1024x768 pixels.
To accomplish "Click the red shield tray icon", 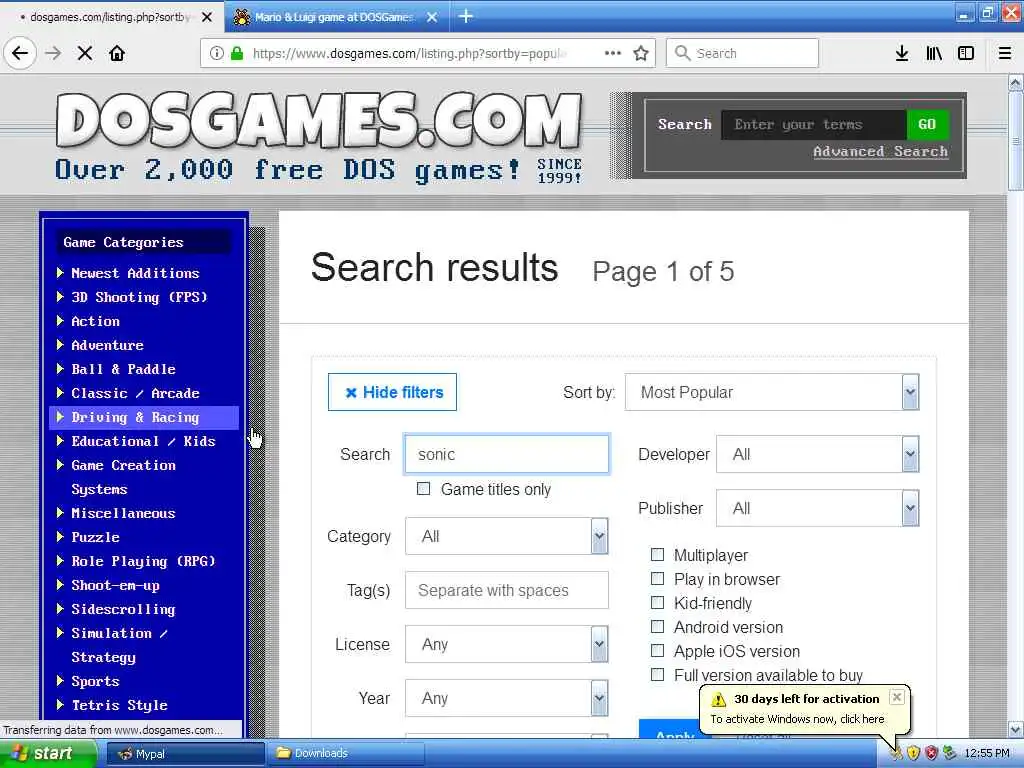I will click(x=931, y=753).
